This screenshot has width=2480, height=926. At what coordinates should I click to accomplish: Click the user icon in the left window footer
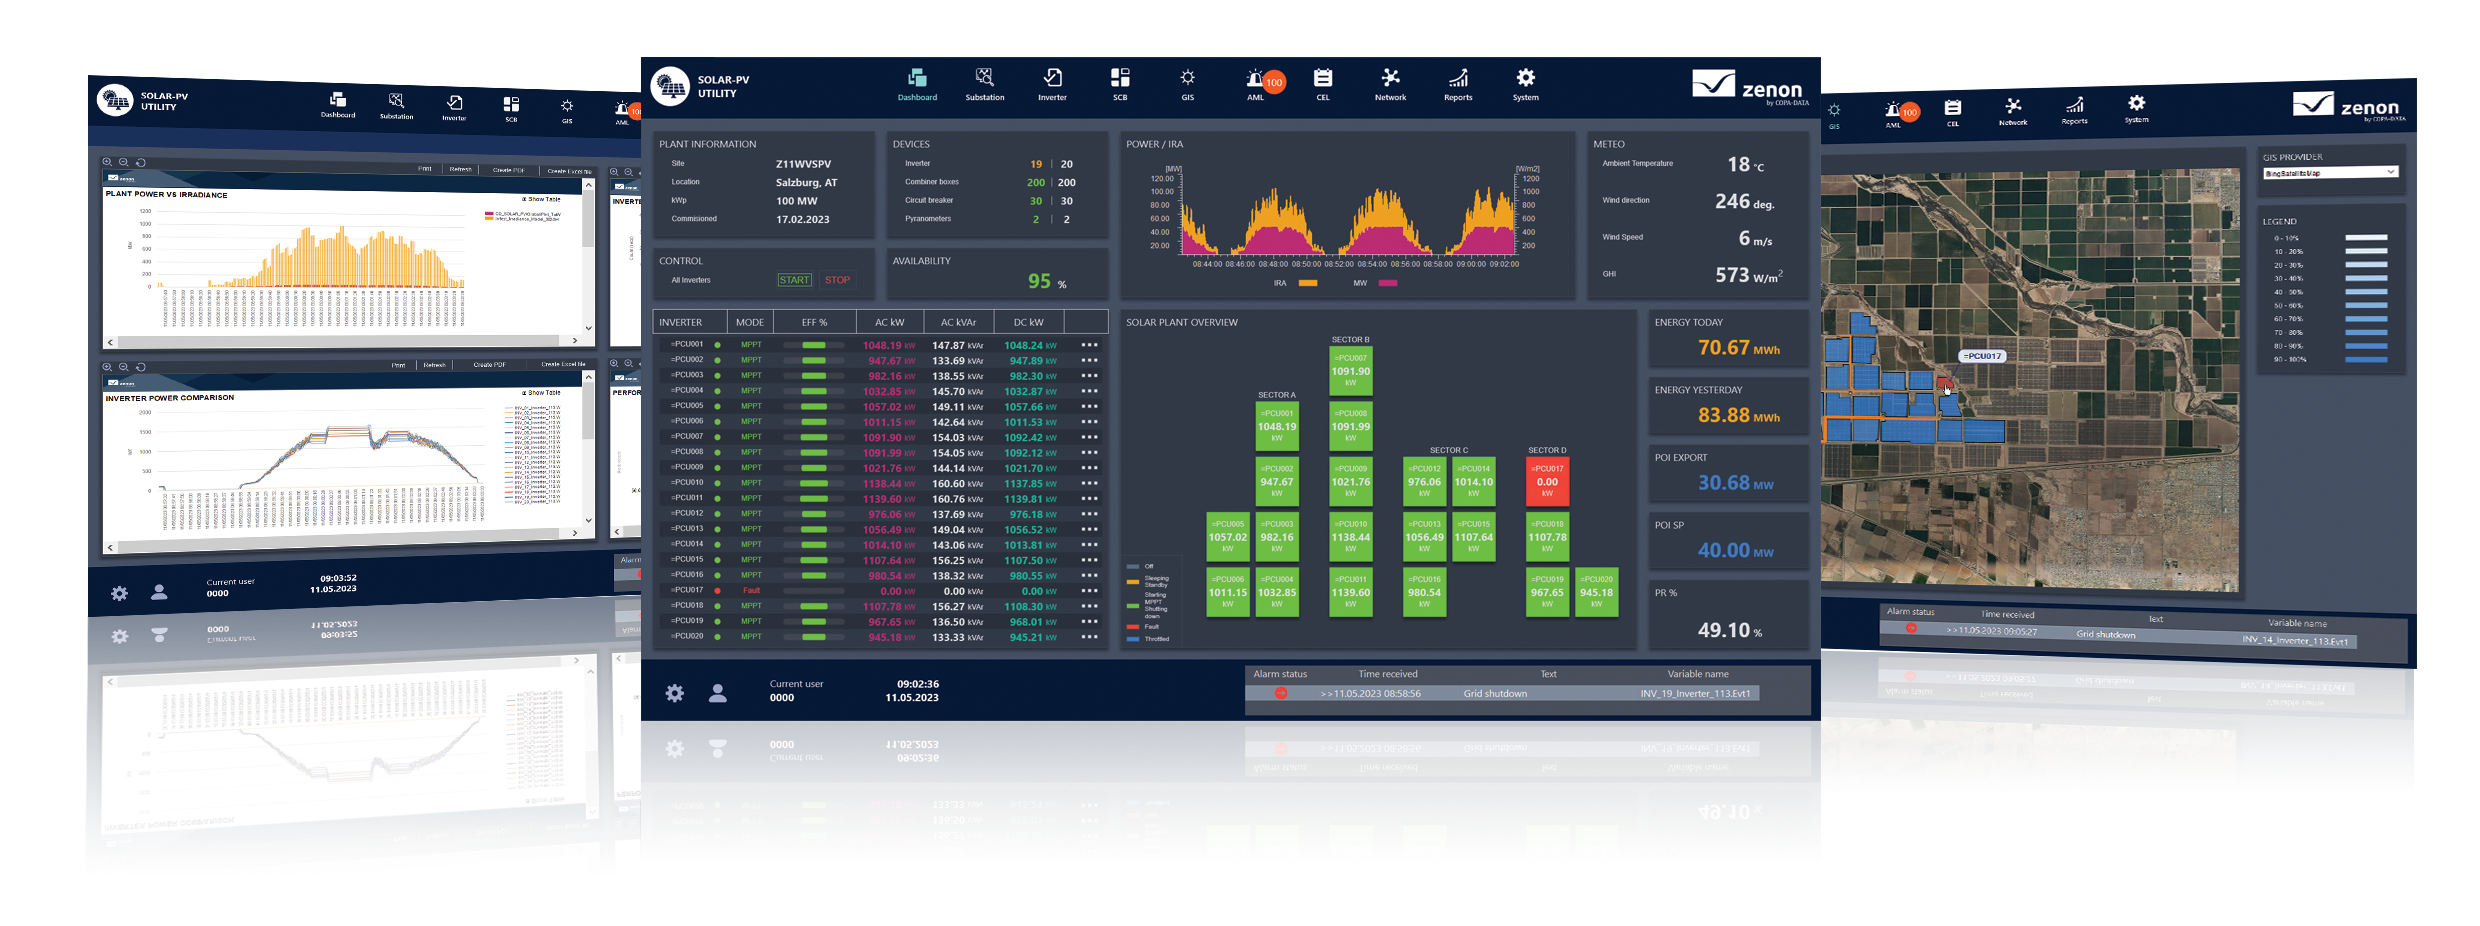(159, 592)
